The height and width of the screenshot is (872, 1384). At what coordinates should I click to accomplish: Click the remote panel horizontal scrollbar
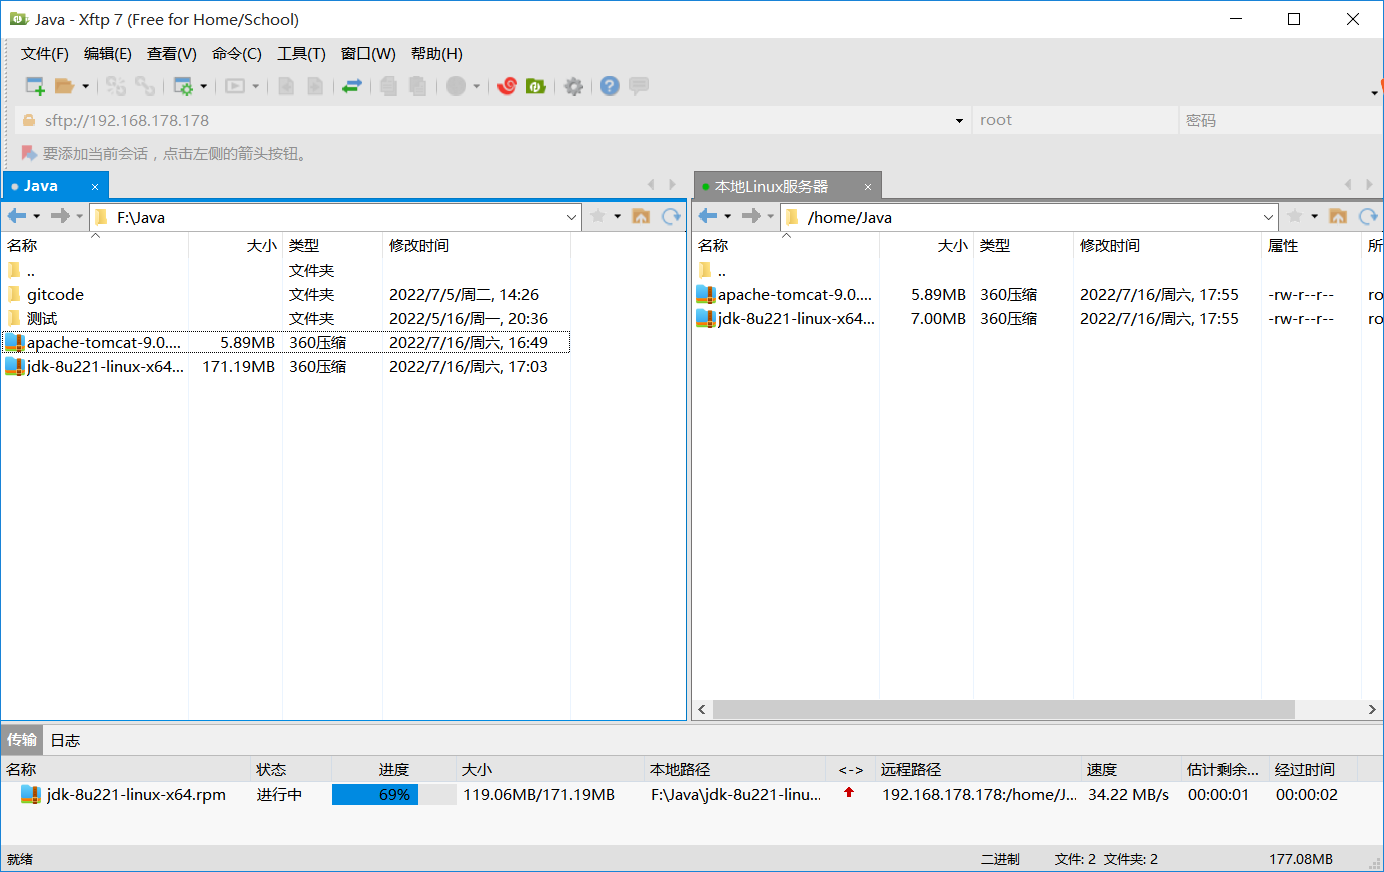tap(1004, 709)
